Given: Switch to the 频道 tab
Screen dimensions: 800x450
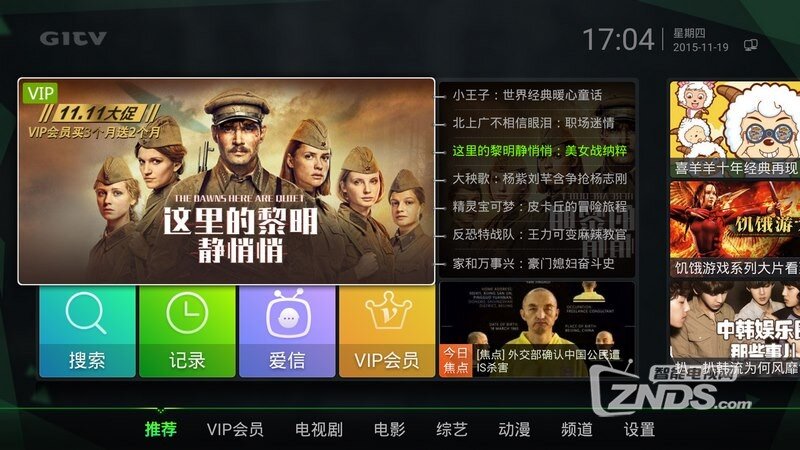Looking at the screenshot, I should click(577, 429).
